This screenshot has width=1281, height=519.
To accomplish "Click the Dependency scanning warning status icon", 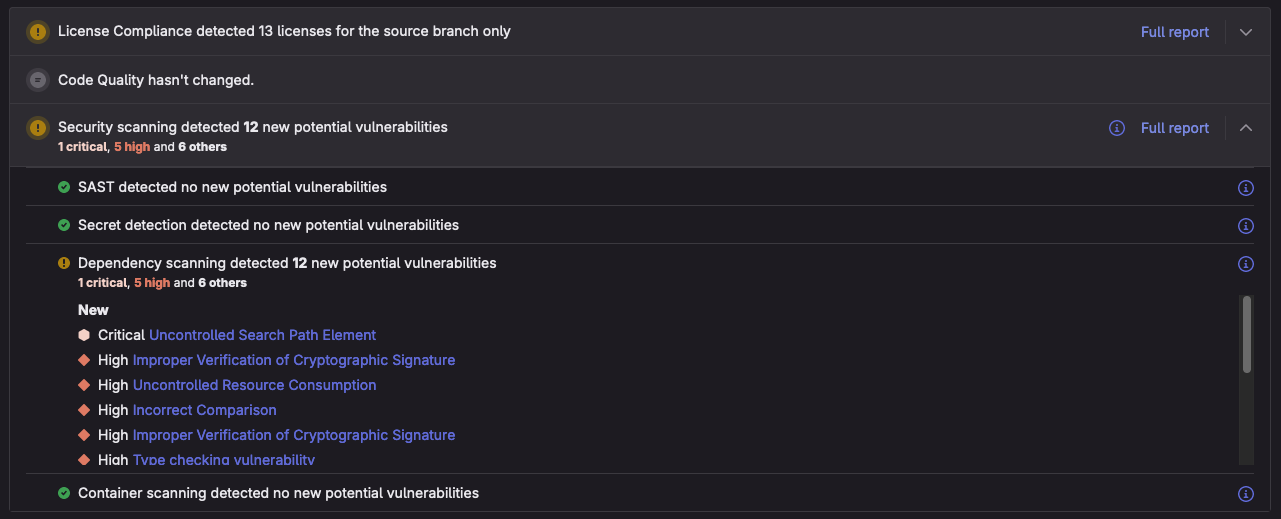I will point(64,263).
